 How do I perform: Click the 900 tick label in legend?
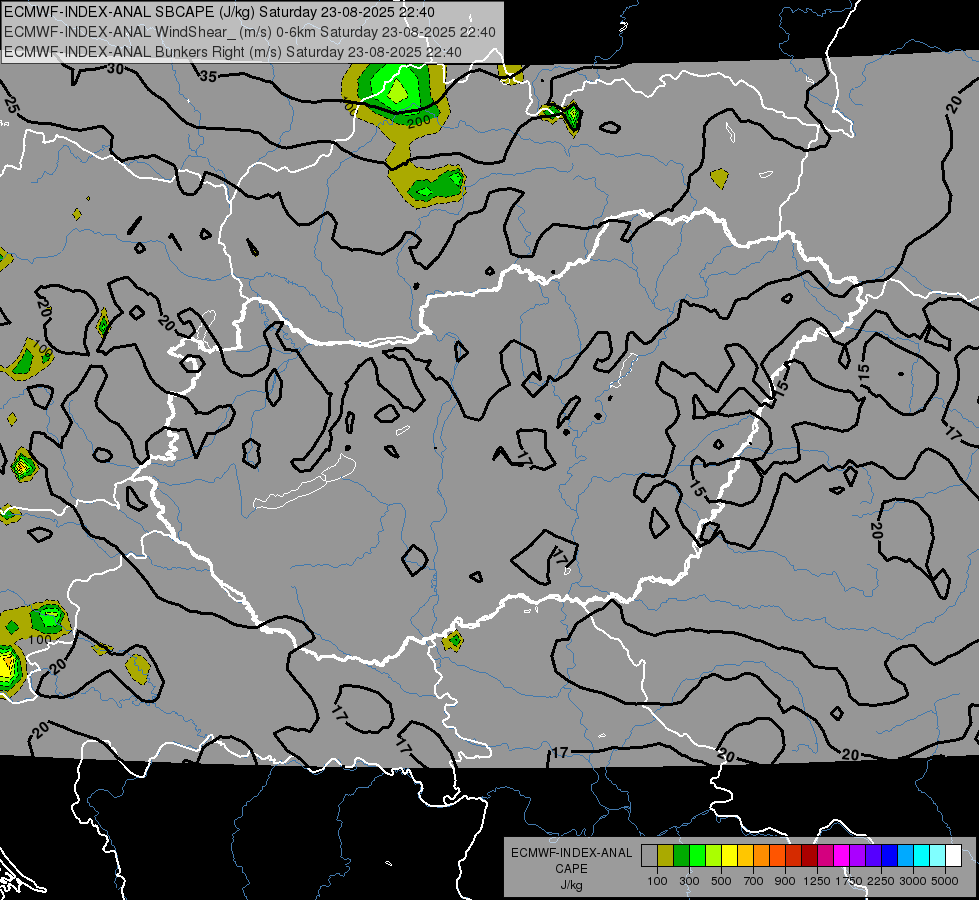click(785, 881)
